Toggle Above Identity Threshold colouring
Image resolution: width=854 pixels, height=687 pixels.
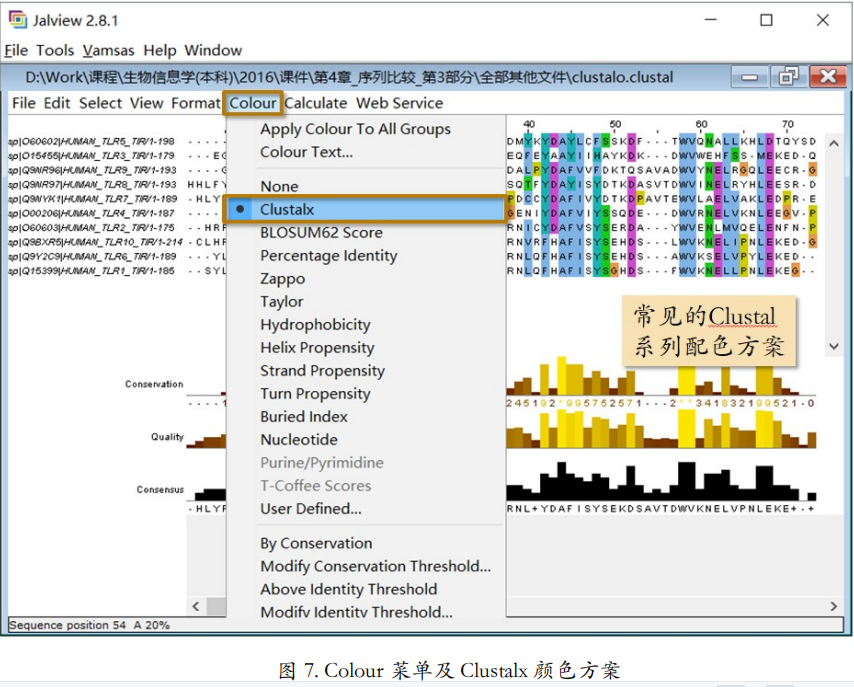pos(366,589)
